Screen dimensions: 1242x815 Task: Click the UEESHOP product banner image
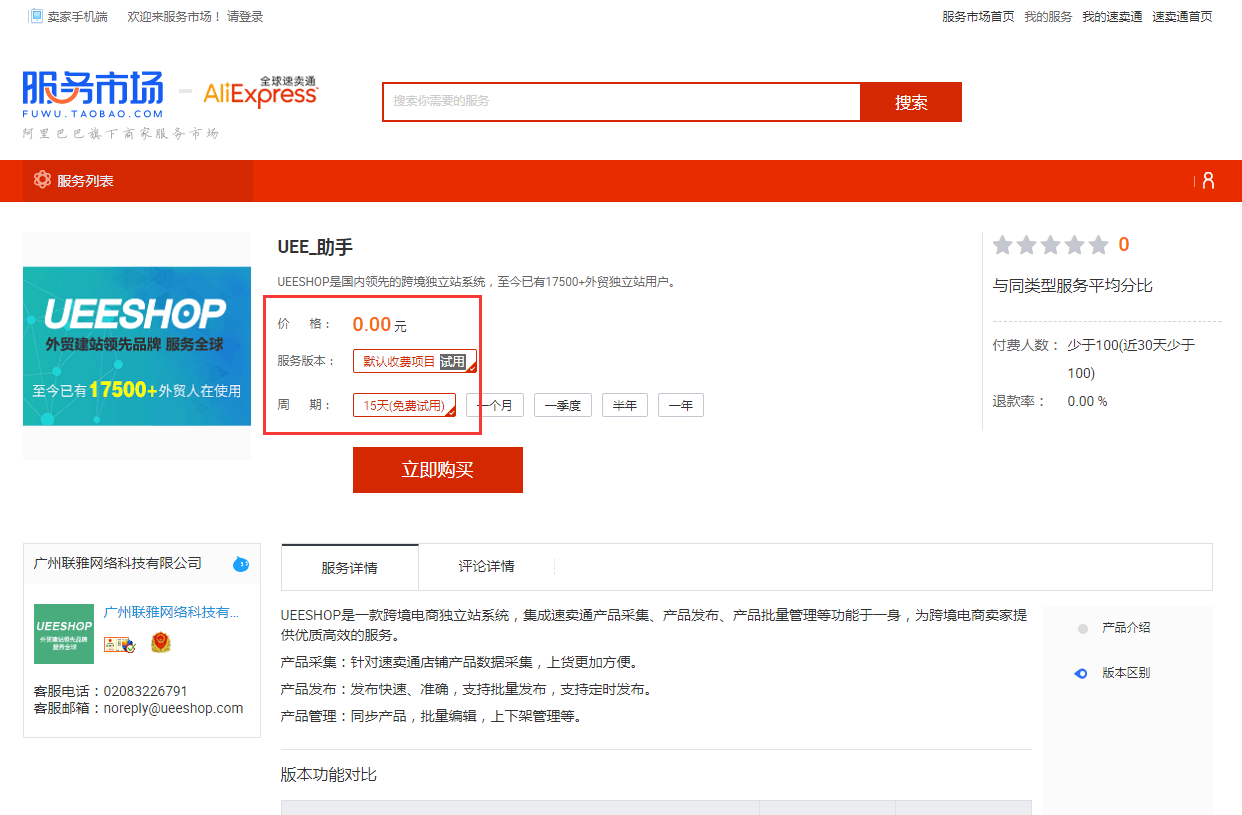pyautogui.click(x=137, y=346)
